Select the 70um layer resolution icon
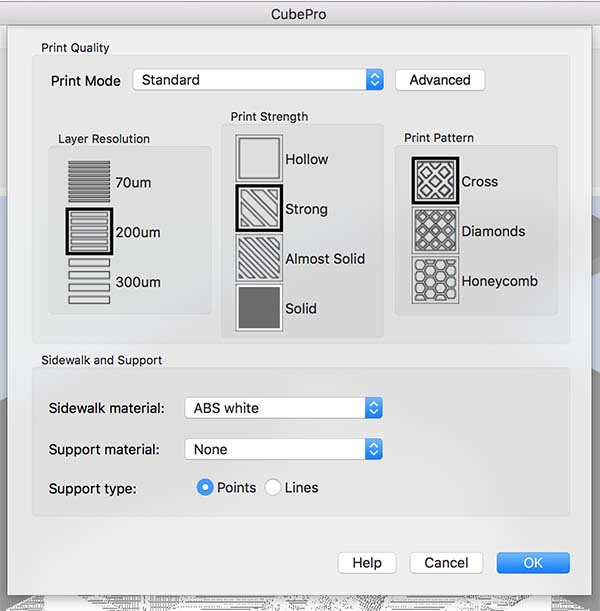600x611 pixels. (89, 181)
